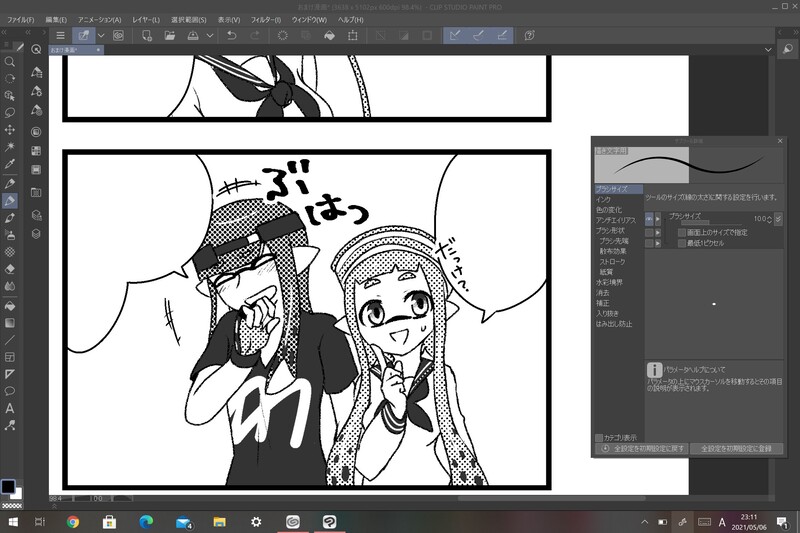Open the ファイル(F) menu
This screenshot has width=800, height=533.
(x=20, y=19)
